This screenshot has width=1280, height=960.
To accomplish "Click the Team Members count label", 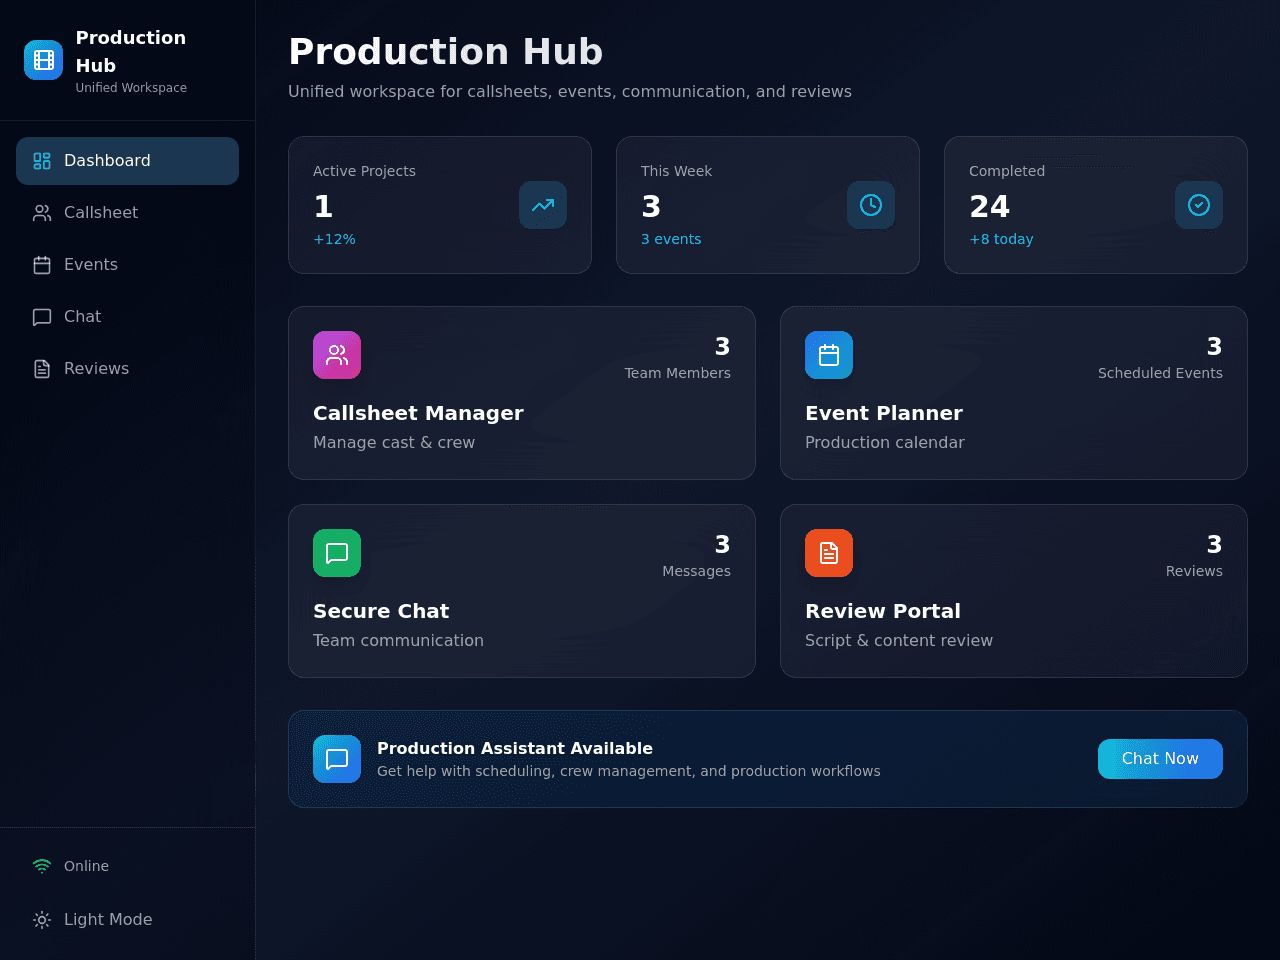I will 678,373.
